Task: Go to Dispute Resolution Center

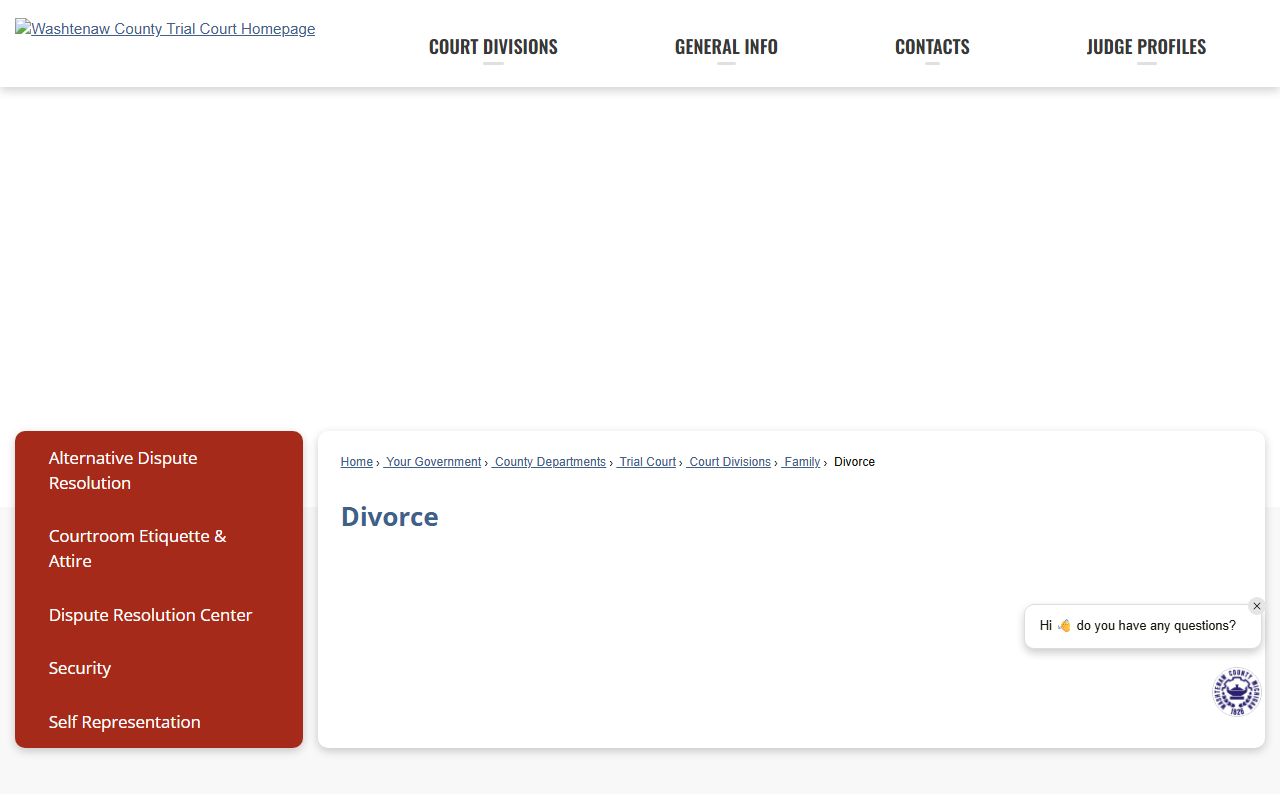Action: point(159,615)
